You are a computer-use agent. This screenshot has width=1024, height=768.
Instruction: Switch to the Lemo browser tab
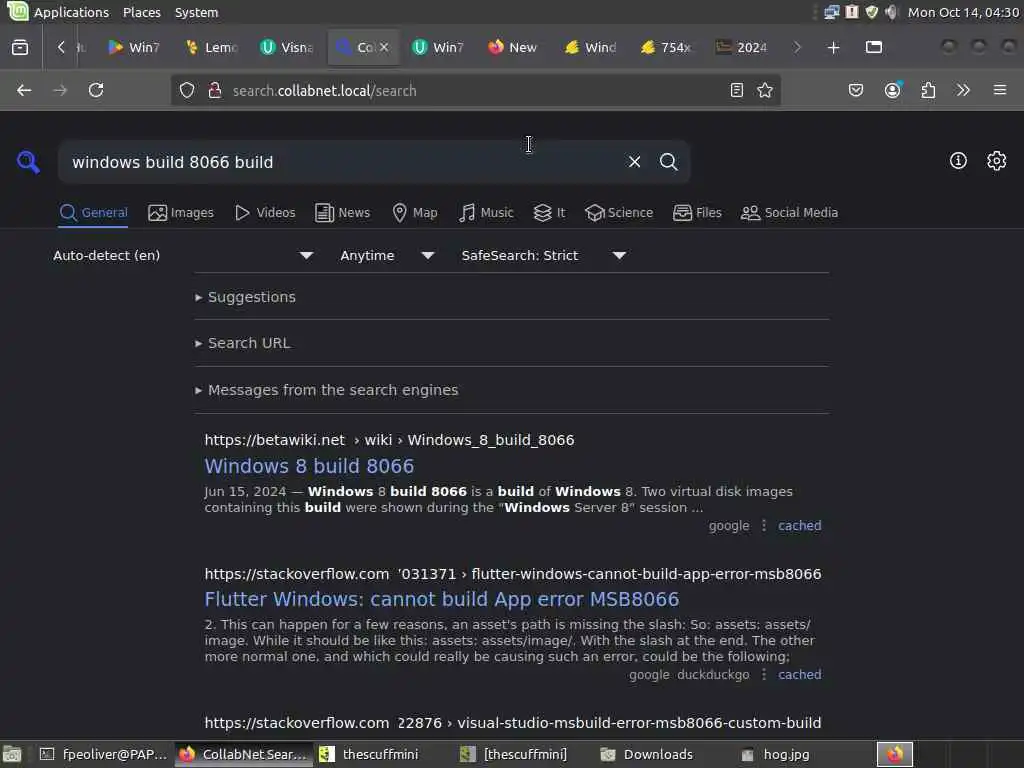(x=211, y=47)
